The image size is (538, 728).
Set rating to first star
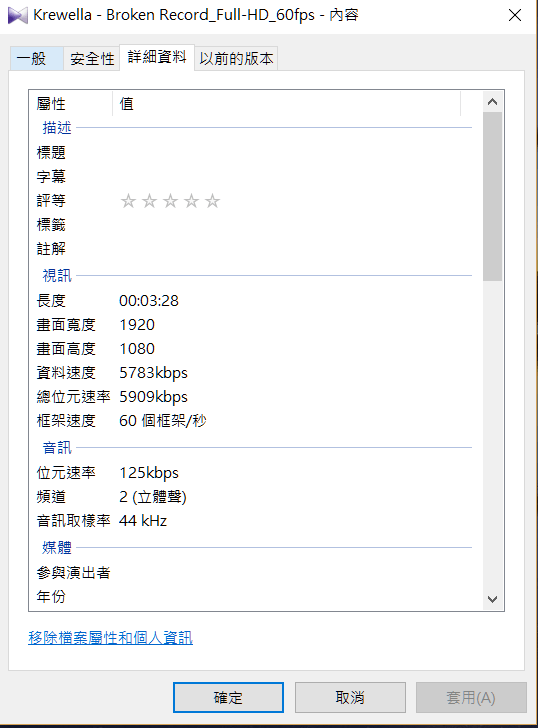[x=128, y=201]
